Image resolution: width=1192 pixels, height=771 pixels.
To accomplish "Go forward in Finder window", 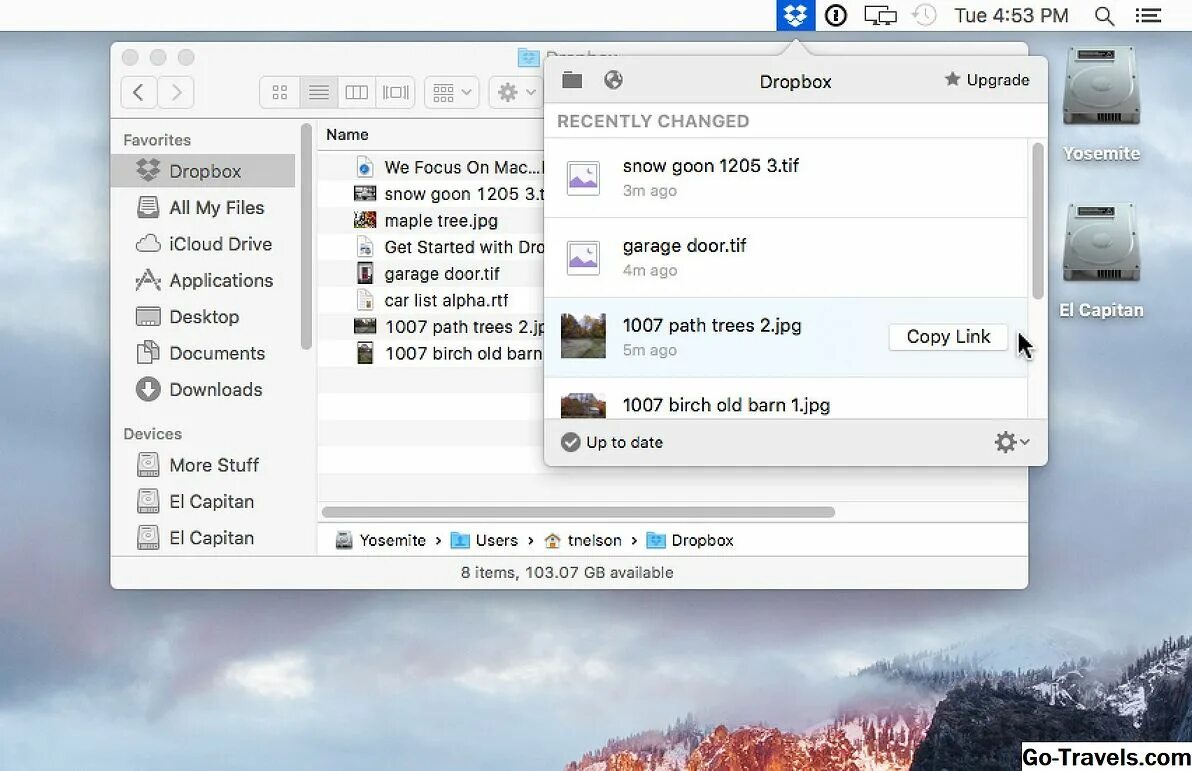I will coord(176,93).
